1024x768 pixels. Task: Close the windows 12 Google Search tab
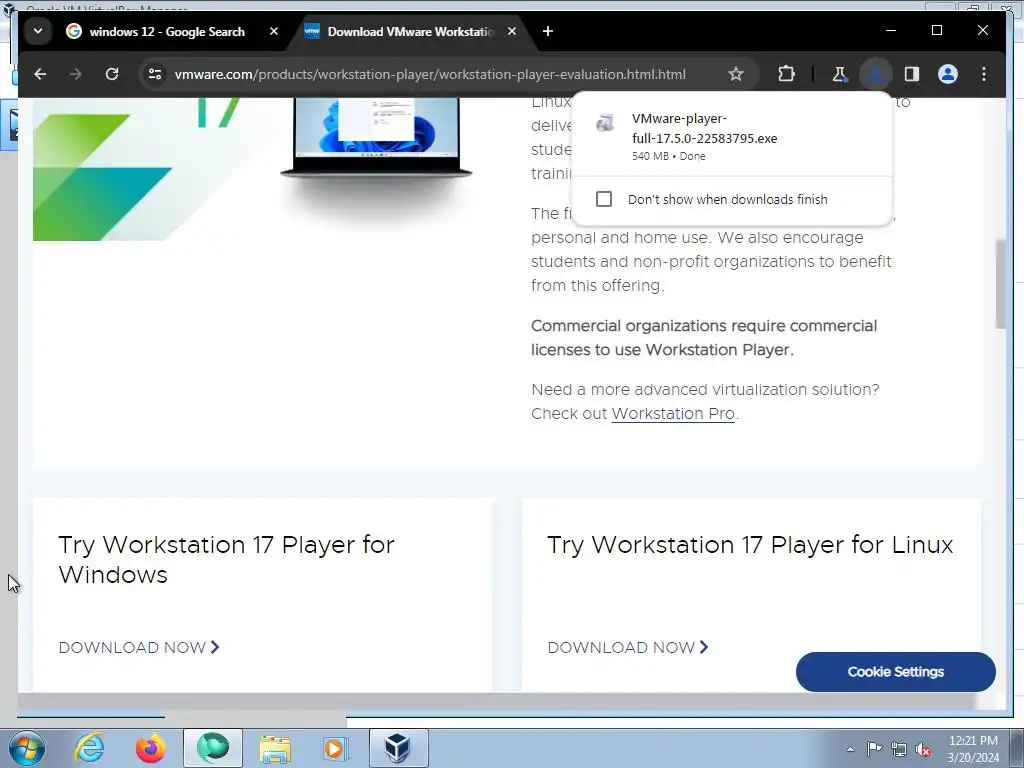coord(274,31)
